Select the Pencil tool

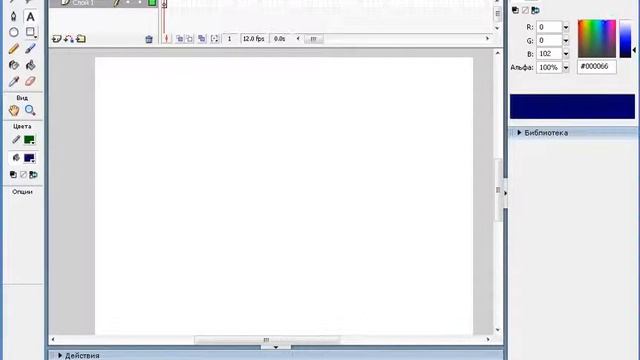pos(13,49)
